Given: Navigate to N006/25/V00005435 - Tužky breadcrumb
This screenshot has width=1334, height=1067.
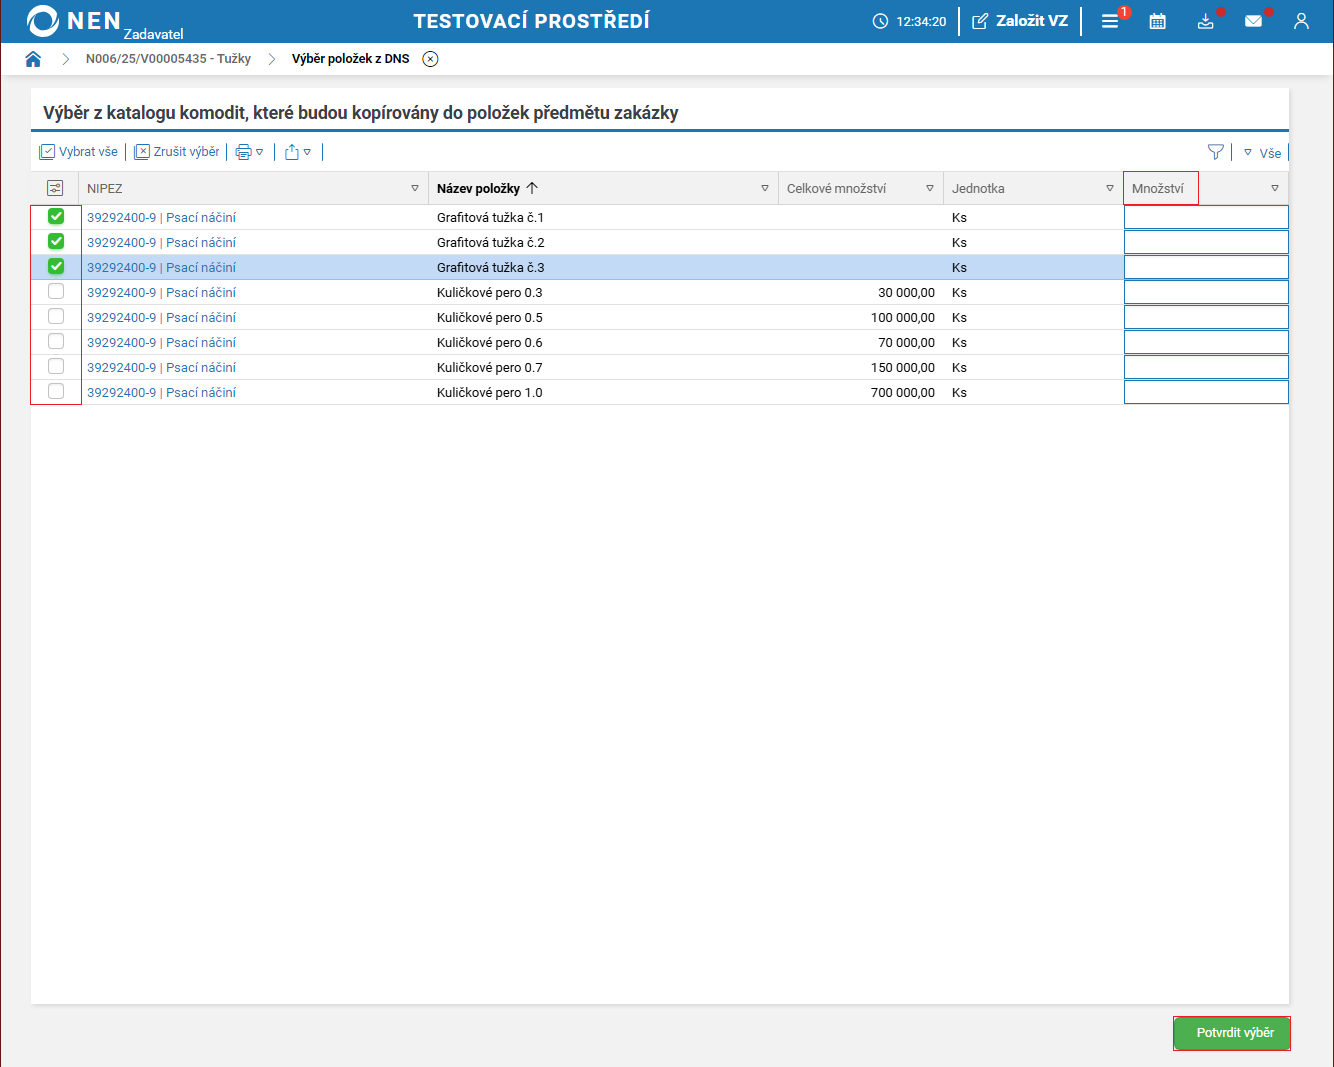Looking at the screenshot, I should coord(168,59).
